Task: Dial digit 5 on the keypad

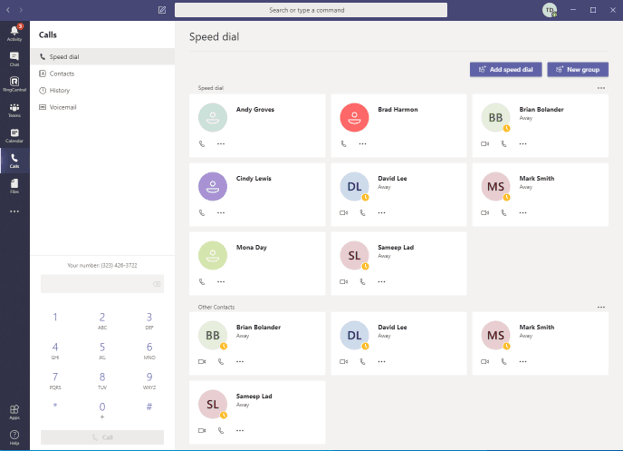Action: click(102, 350)
